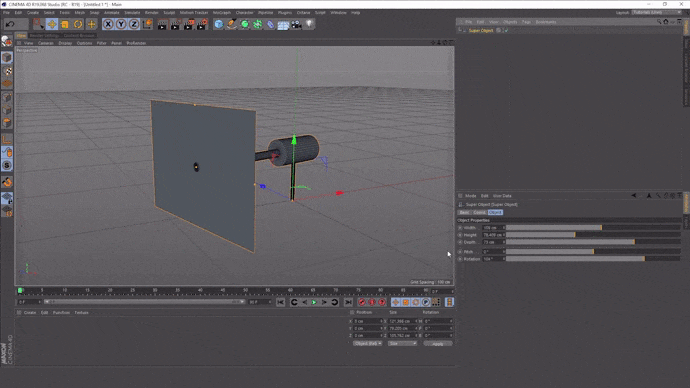
Task: Open the File menu
Action: [x=6, y=13]
